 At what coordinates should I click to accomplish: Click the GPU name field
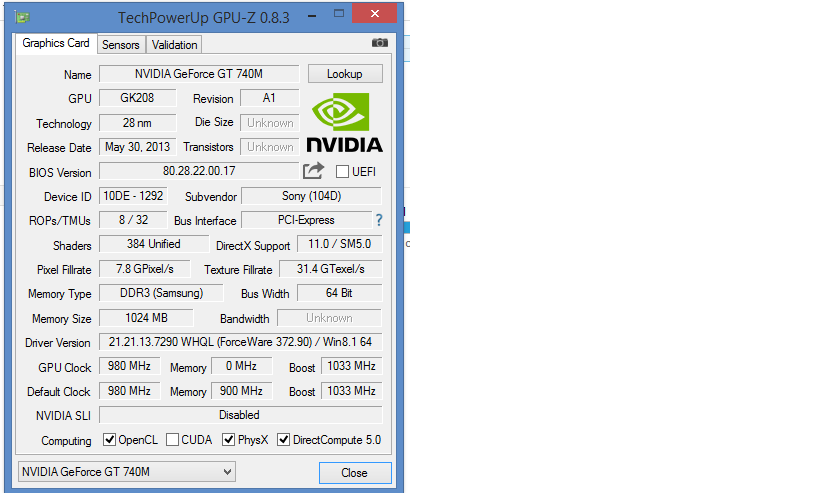click(x=199, y=74)
